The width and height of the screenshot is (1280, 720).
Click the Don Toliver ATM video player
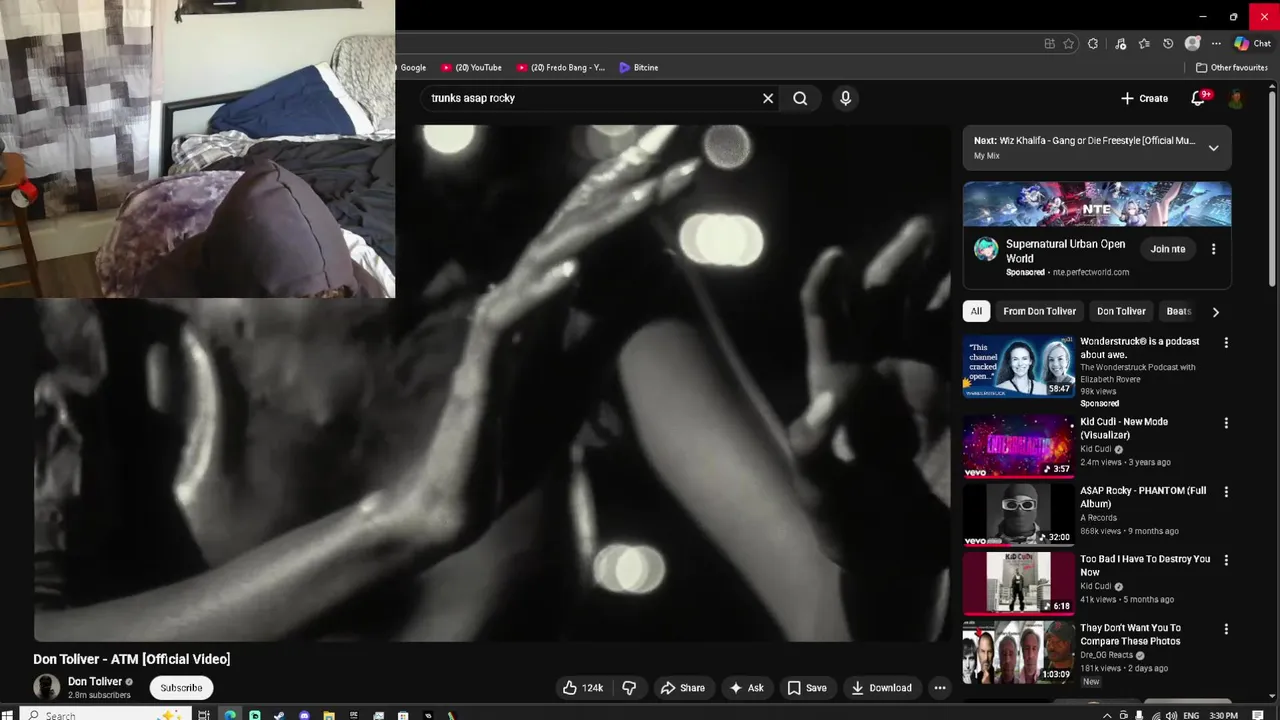(x=492, y=382)
